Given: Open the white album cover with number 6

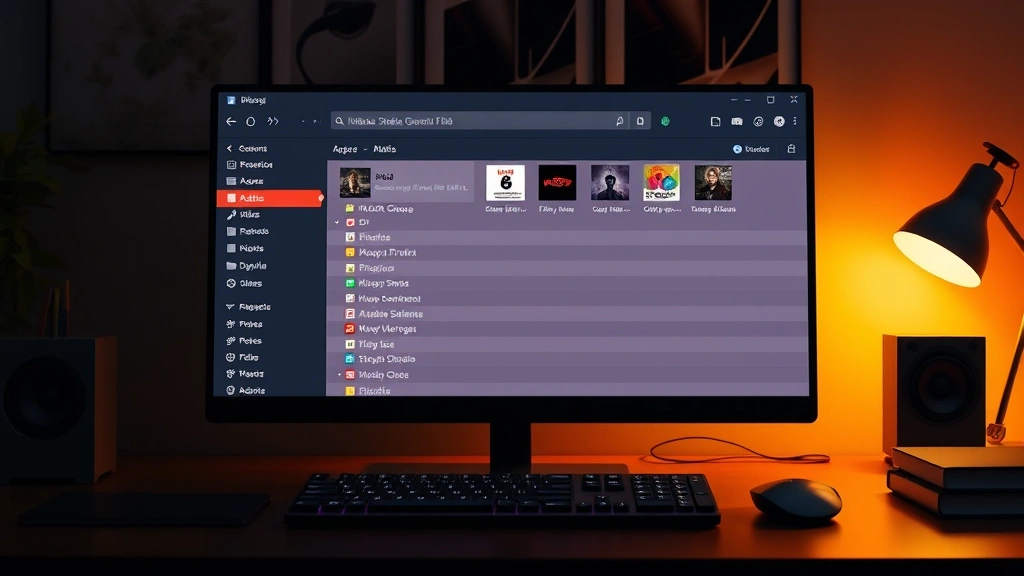Looking at the screenshot, I should 505,183.
